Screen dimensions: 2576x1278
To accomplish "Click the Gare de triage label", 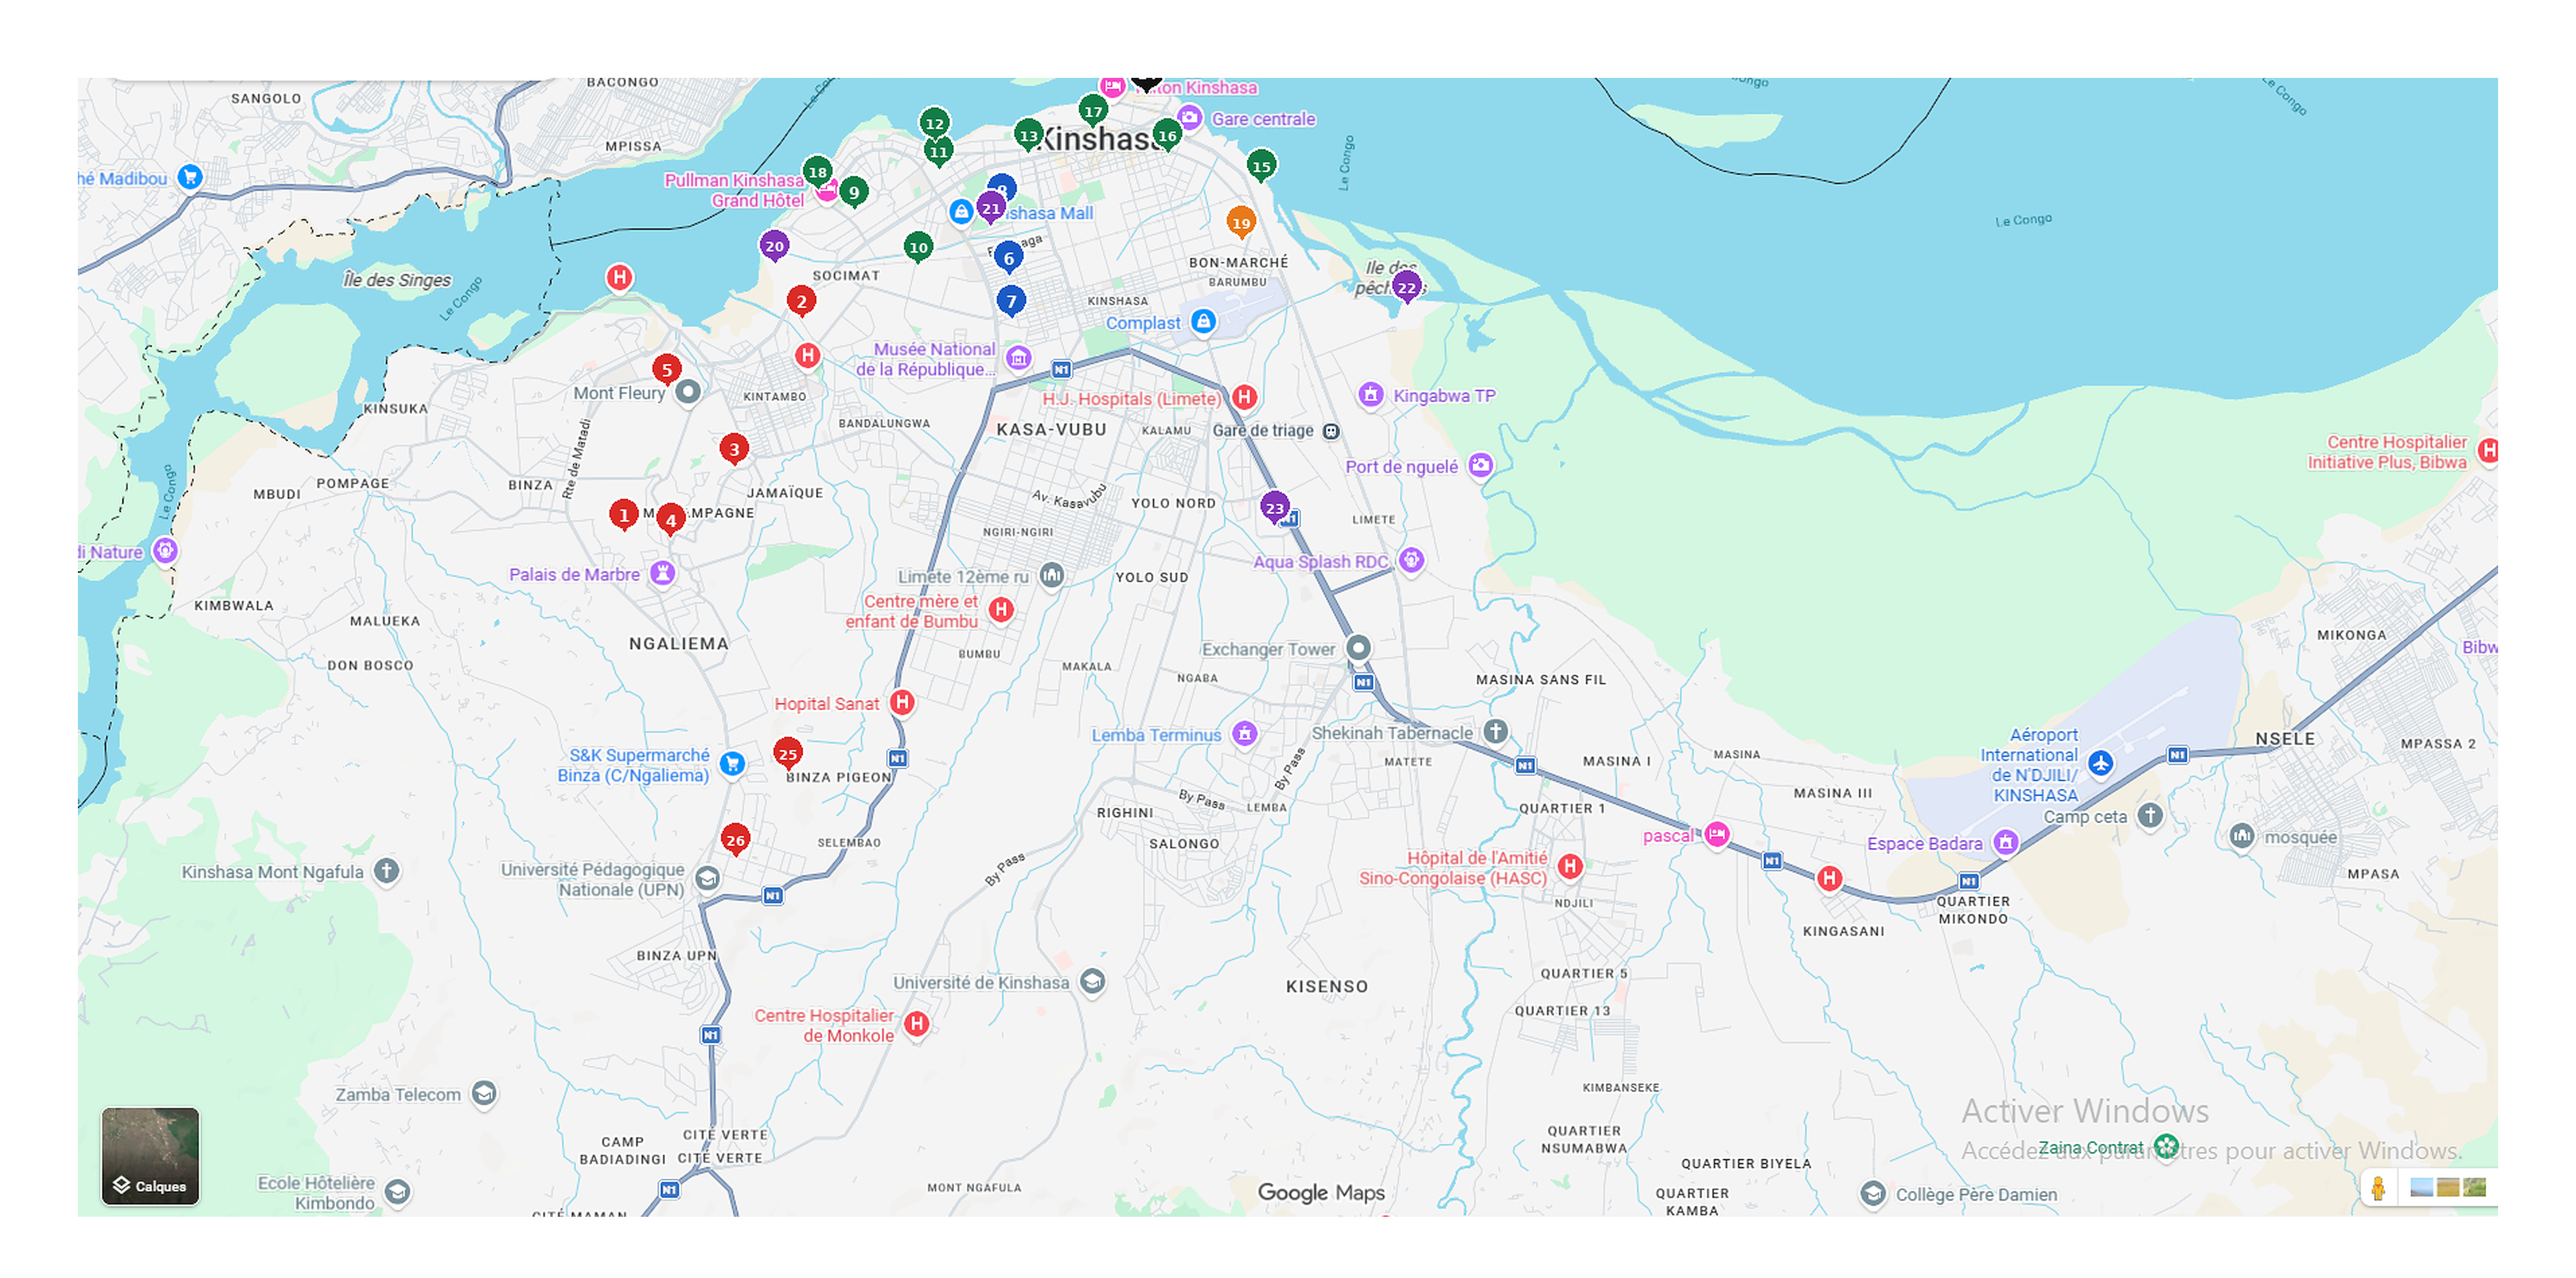I will (1263, 431).
